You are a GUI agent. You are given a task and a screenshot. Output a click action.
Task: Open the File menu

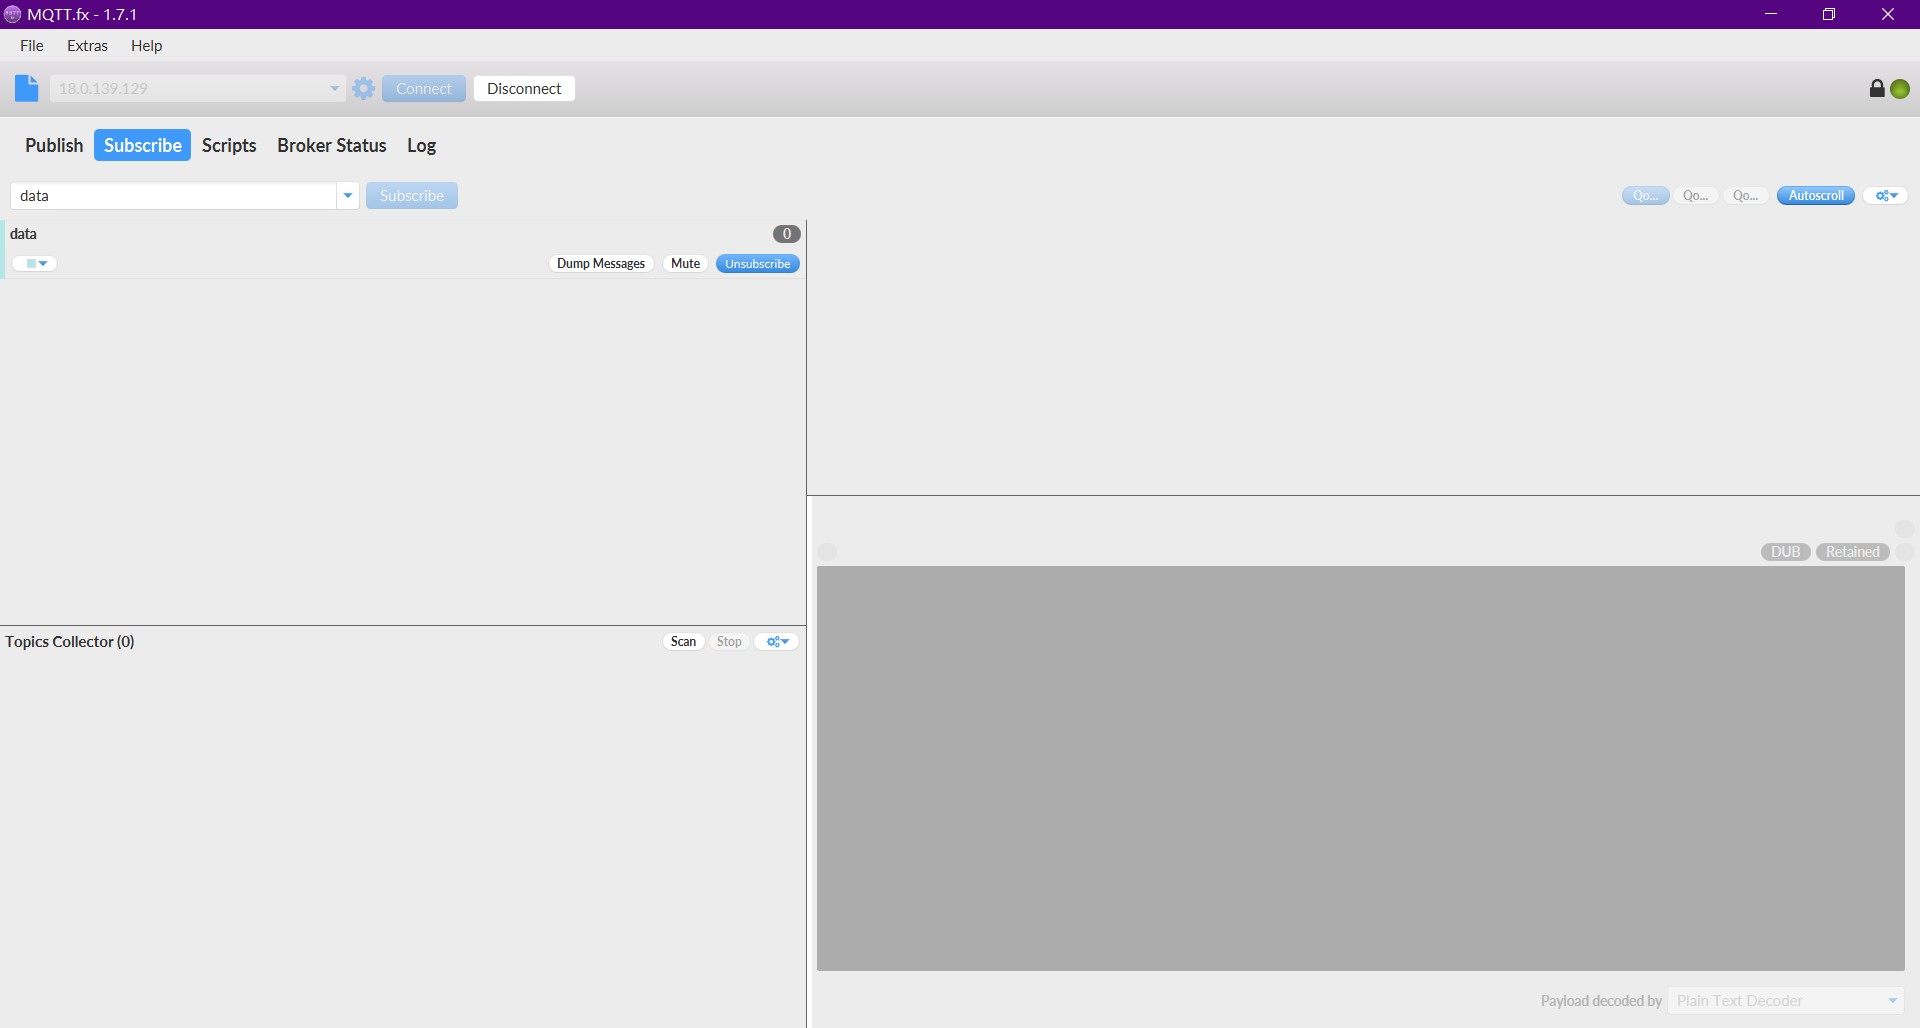32,45
